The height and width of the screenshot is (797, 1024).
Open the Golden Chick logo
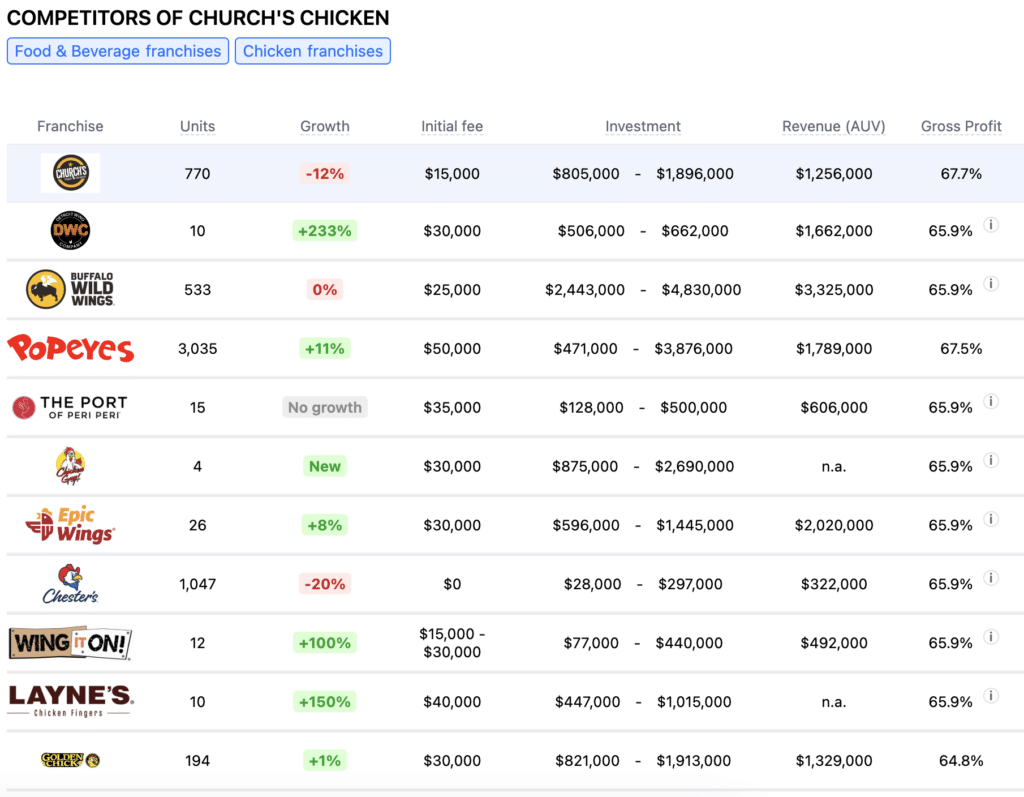coord(71,760)
